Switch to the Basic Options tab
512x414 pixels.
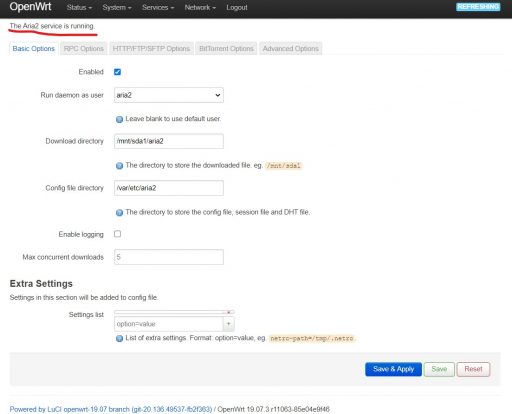coord(34,49)
